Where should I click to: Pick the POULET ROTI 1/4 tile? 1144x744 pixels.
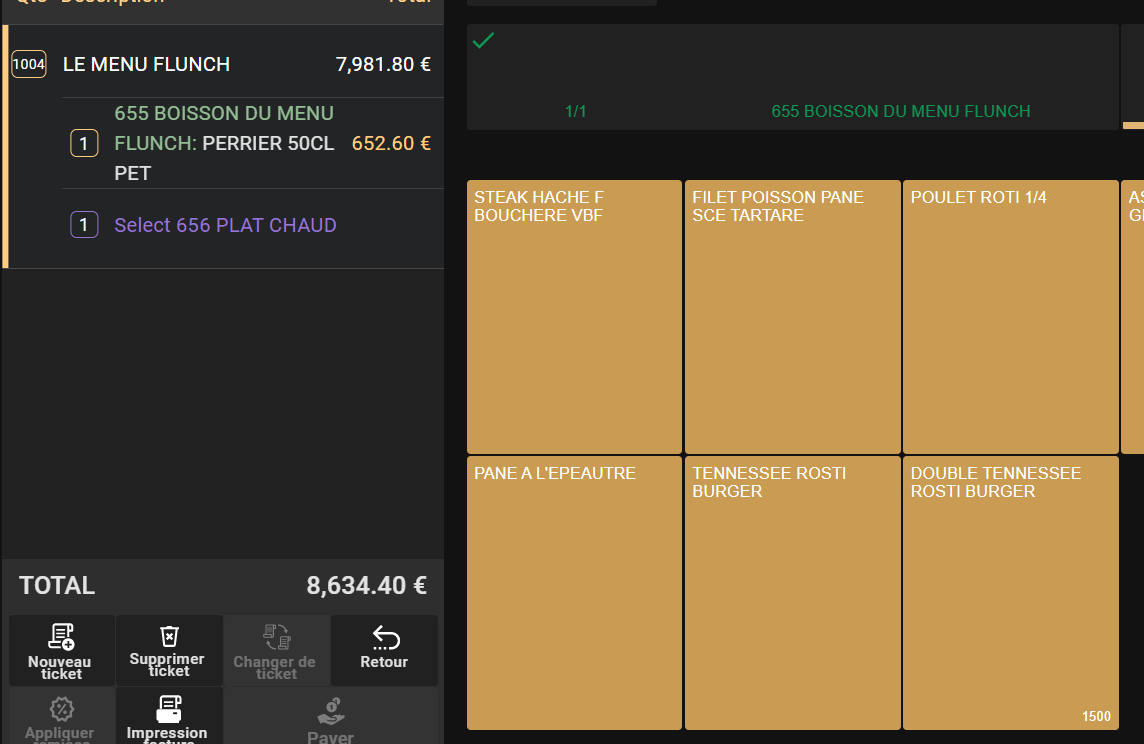tap(1010, 317)
